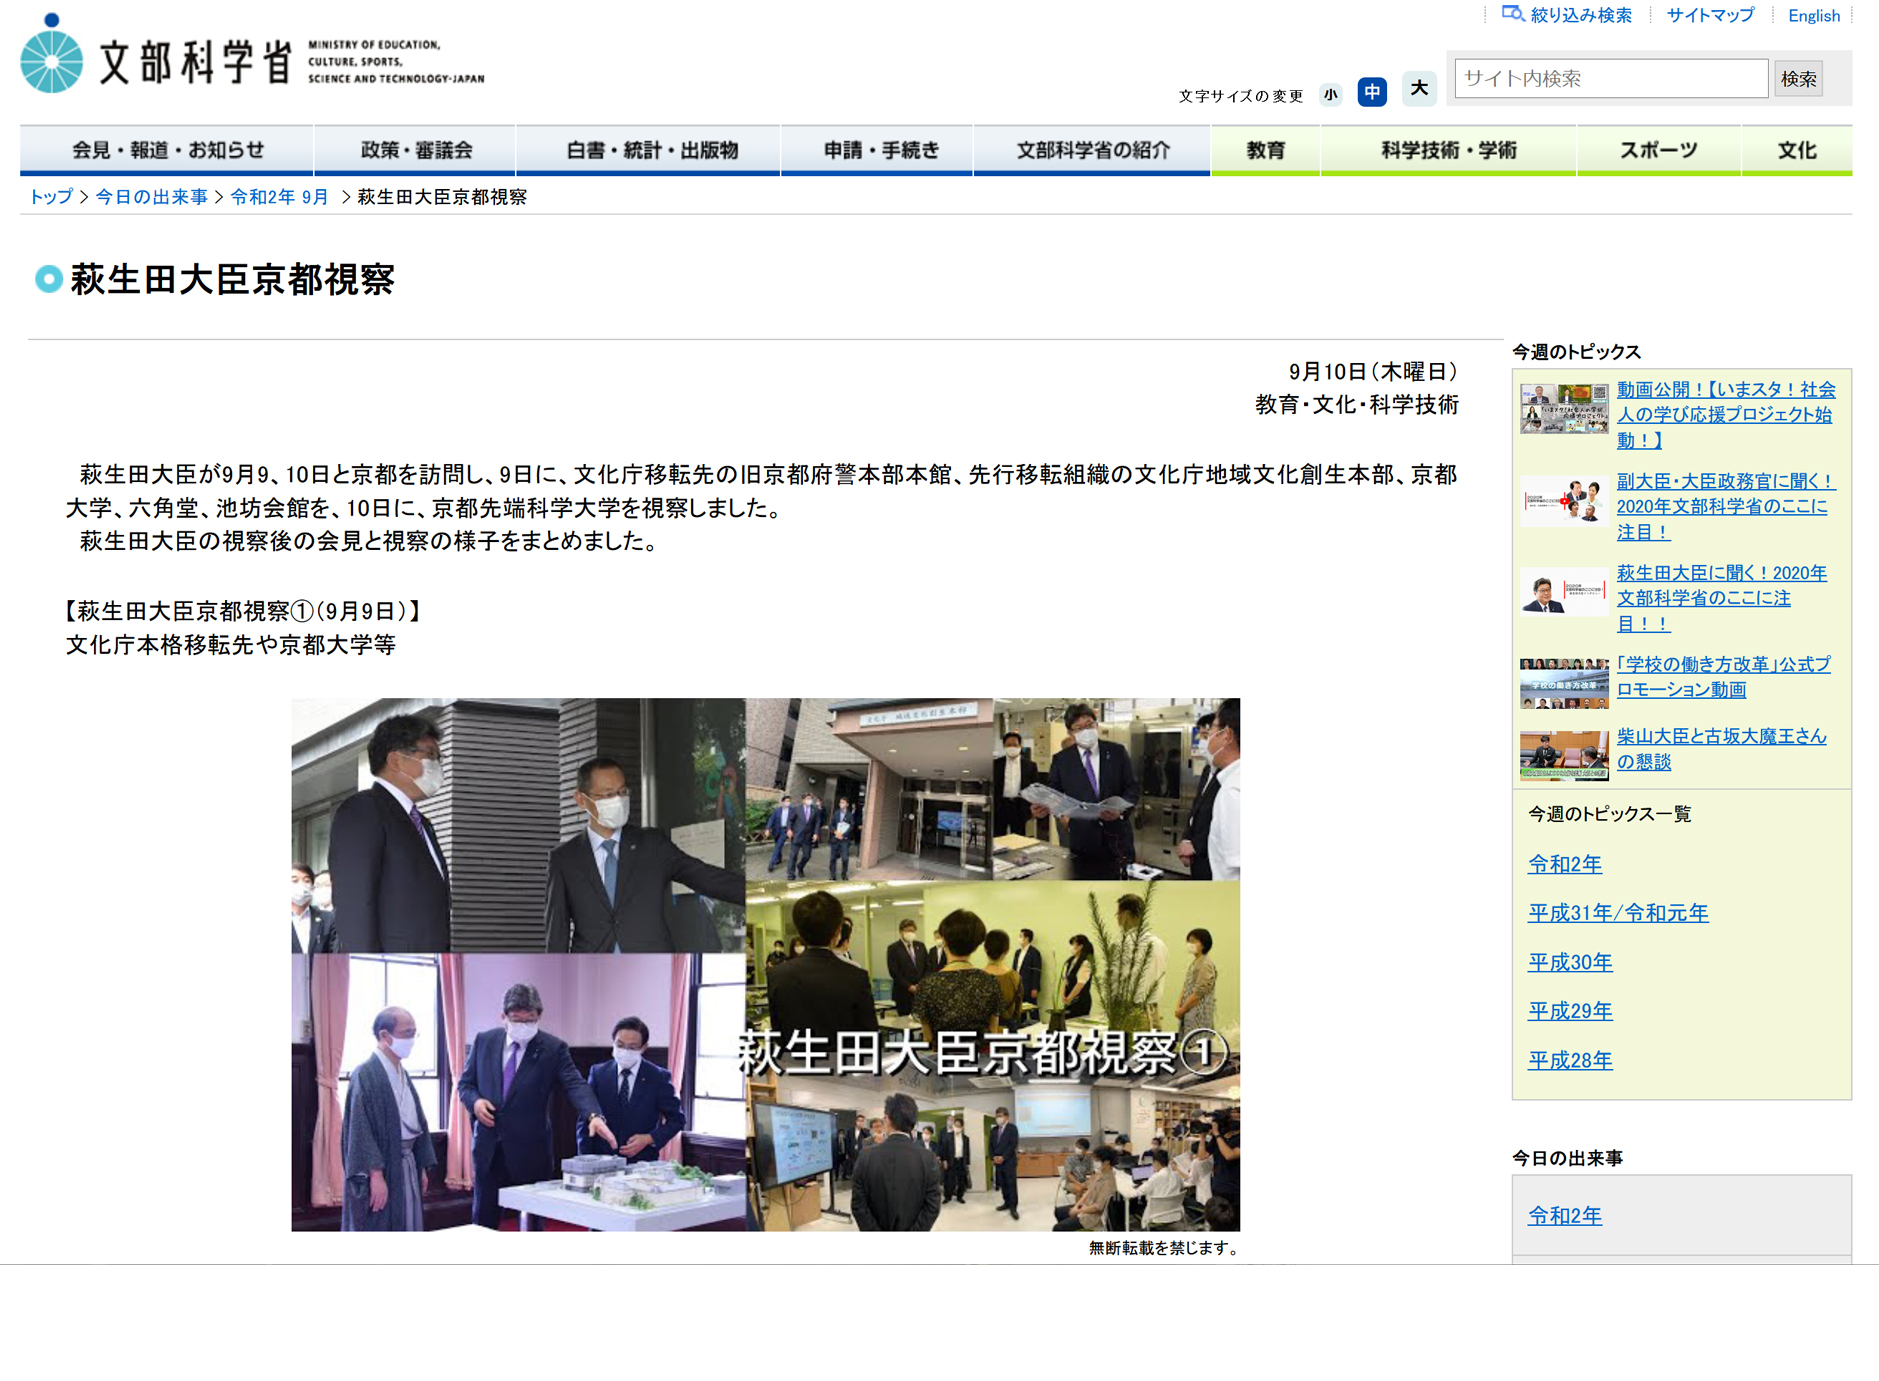The height and width of the screenshot is (1381, 1879).
Task: Open the 科学技術・学術 menu tab
Action: 1448,150
